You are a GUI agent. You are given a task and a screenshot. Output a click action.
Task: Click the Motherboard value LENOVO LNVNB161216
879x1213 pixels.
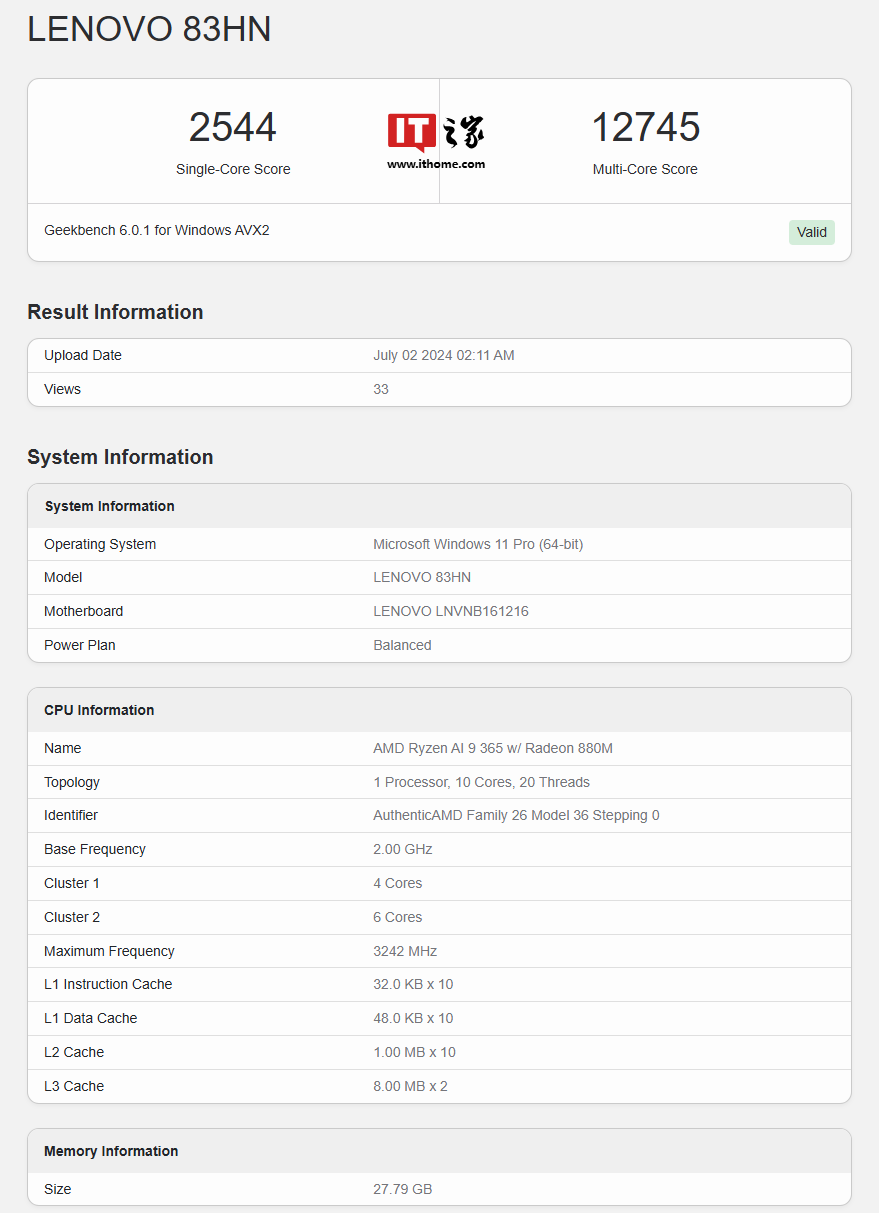pos(450,611)
